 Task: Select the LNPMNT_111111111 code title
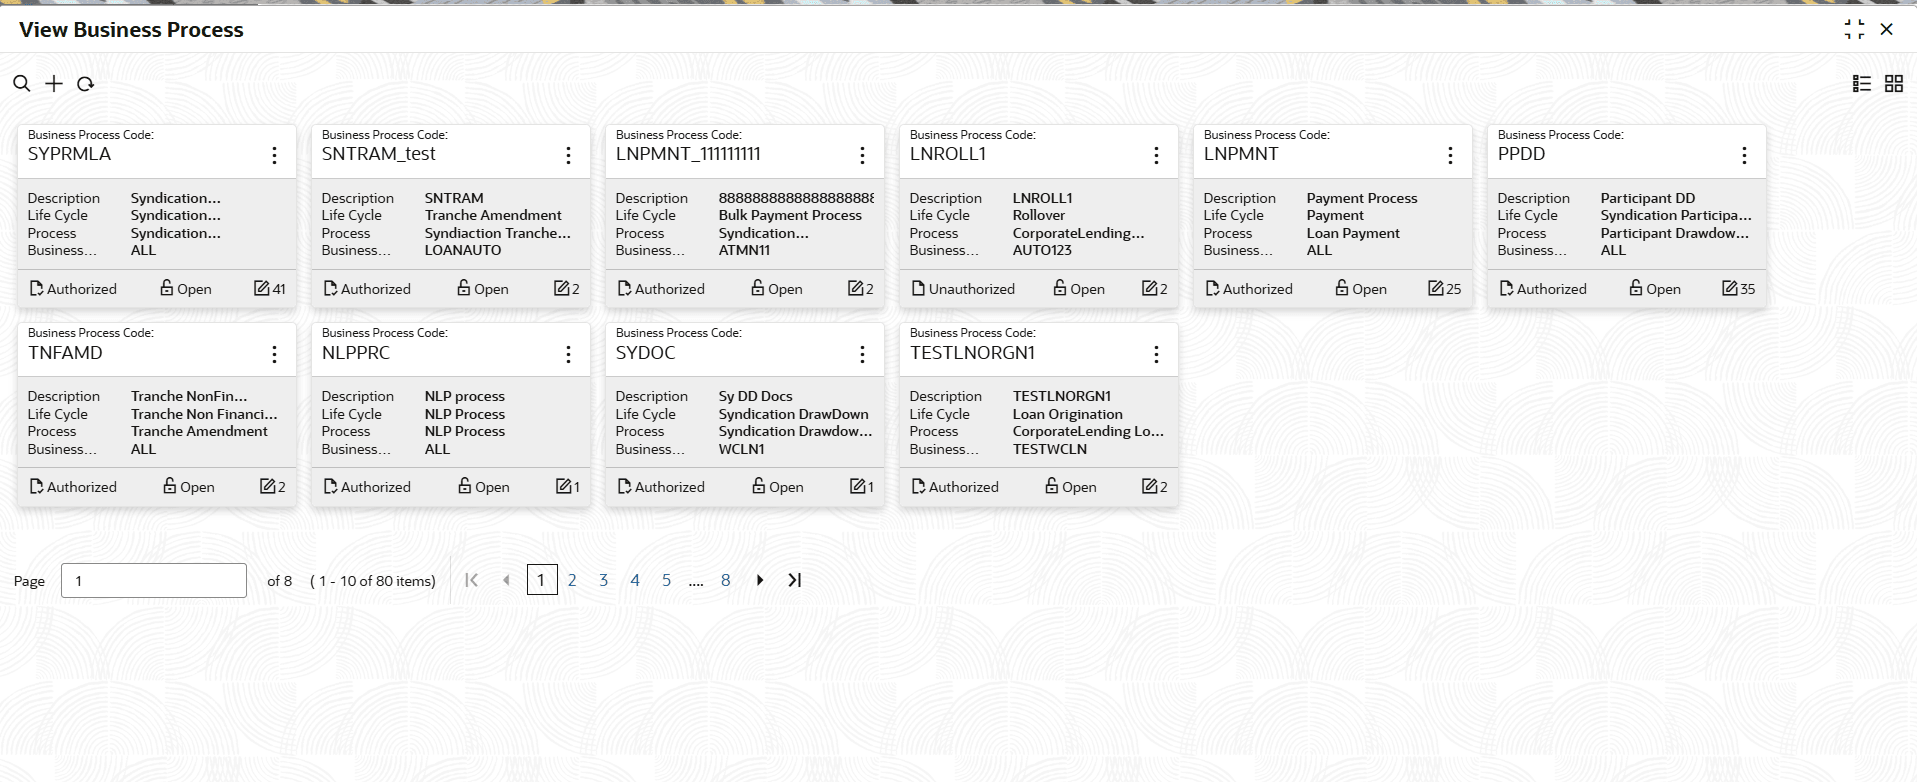coord(688,154)
